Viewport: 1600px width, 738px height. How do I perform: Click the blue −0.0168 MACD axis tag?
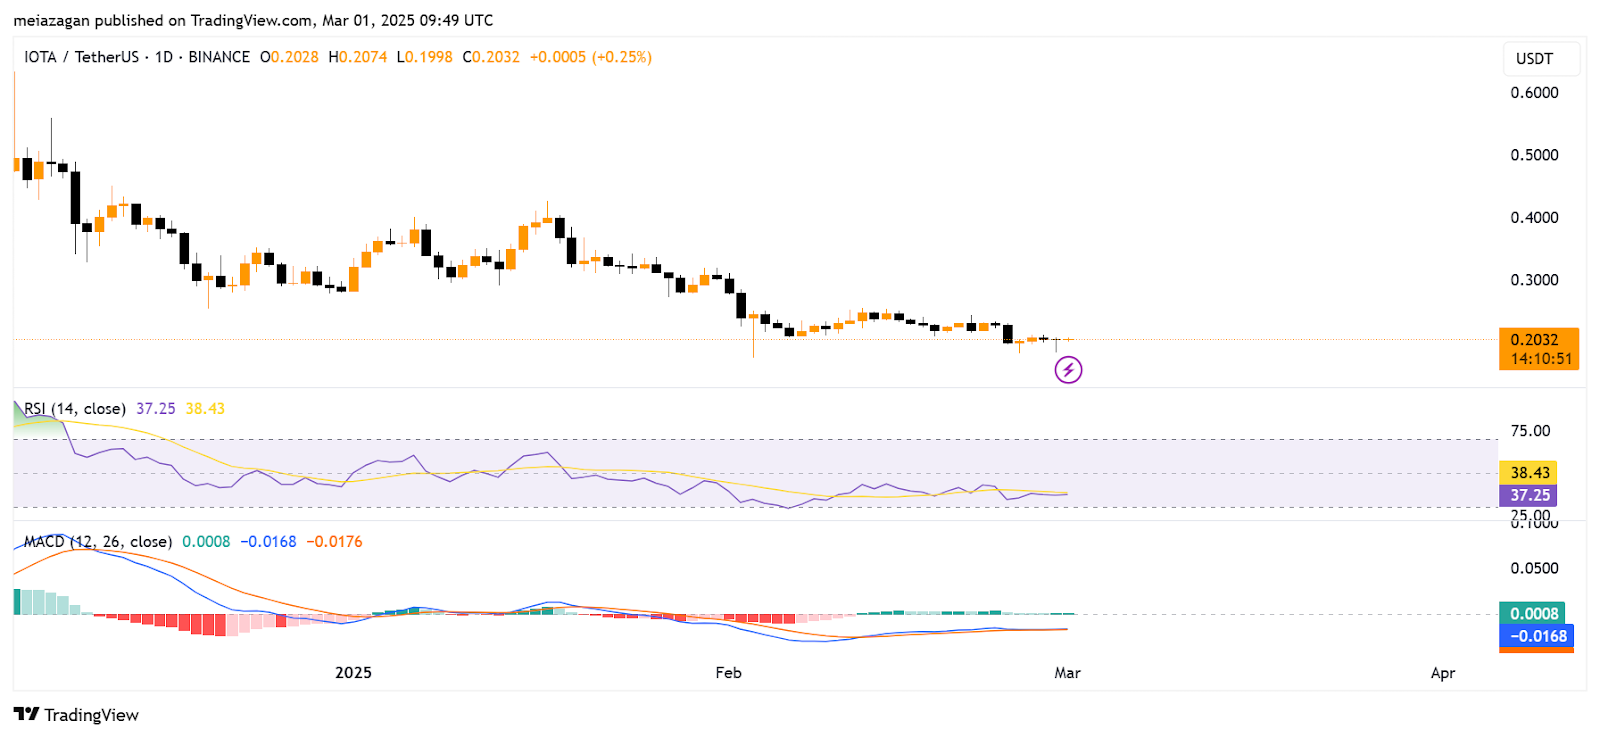pos(1537,636)
